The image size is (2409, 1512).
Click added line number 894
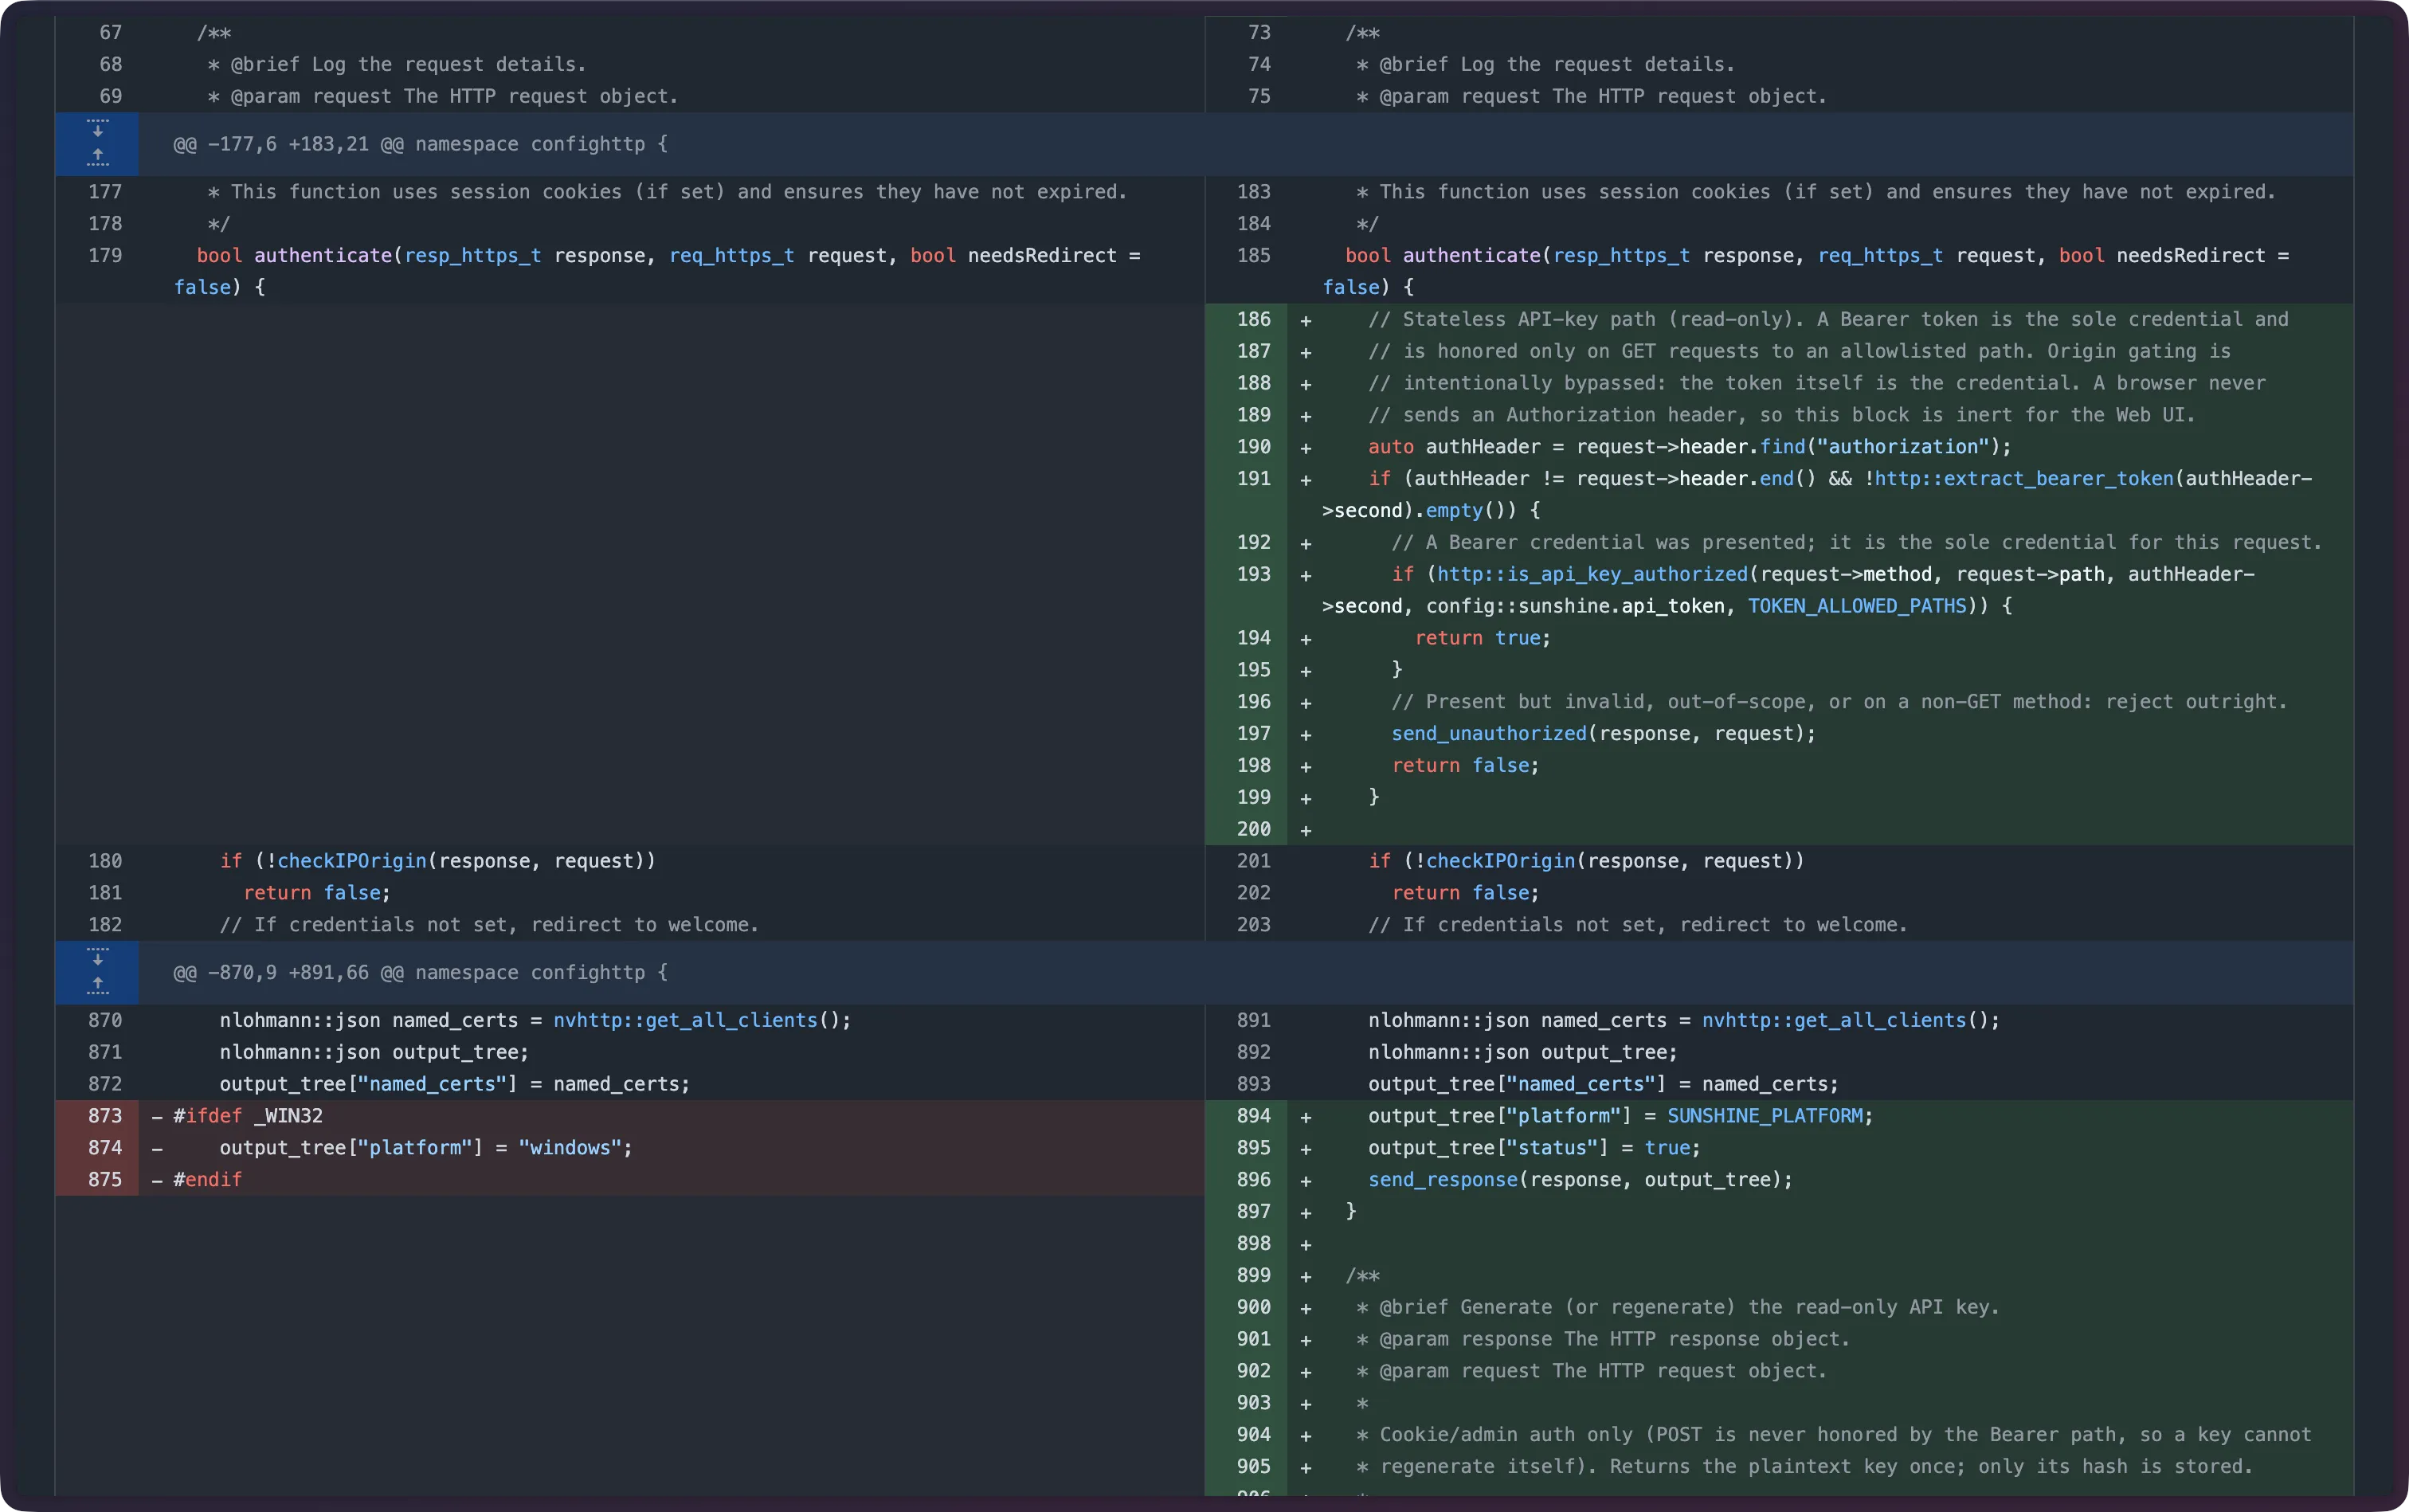1253,1116
